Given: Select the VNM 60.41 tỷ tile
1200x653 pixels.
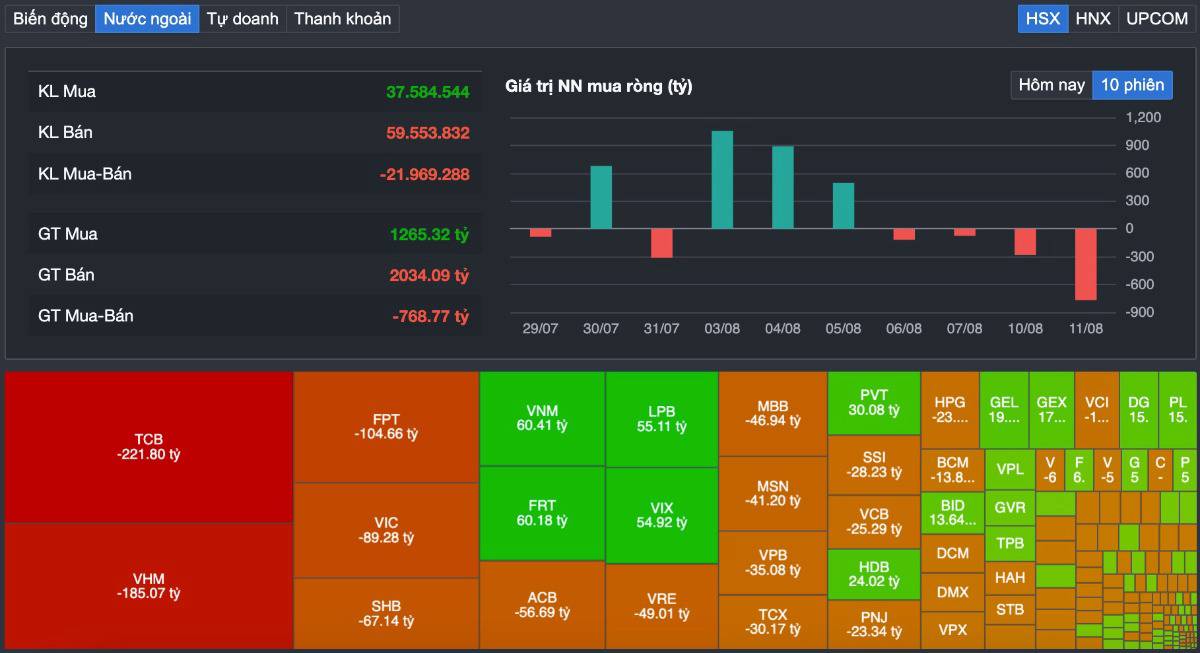Looking at the screenshot, I should (542, 419).
